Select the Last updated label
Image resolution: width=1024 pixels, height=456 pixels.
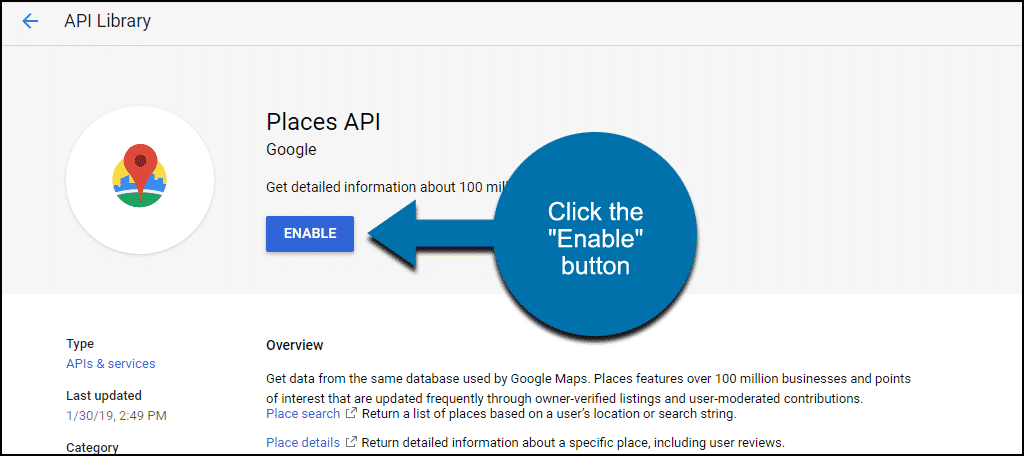tap(104, 395)
